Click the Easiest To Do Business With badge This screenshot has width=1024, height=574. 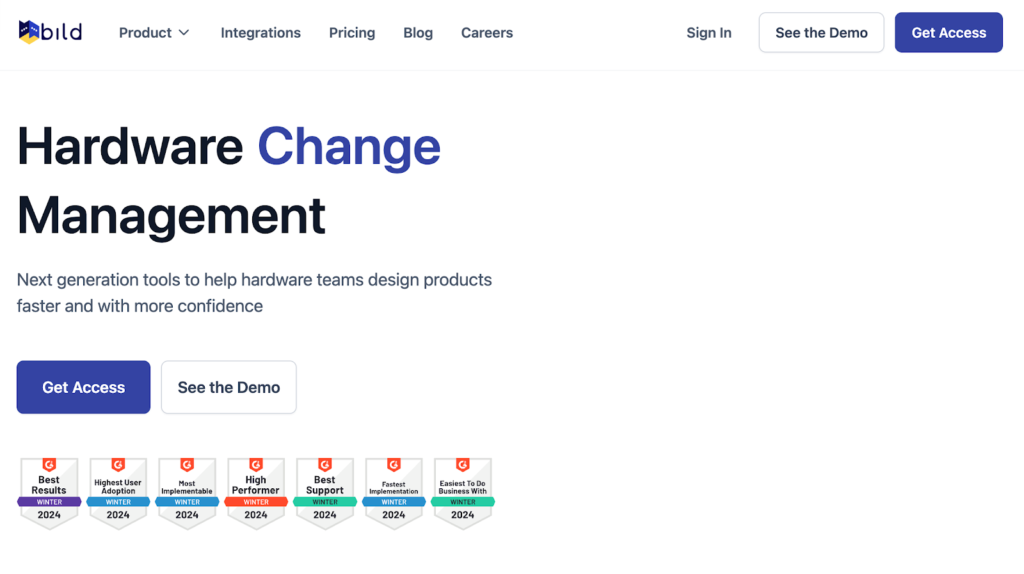463,492
